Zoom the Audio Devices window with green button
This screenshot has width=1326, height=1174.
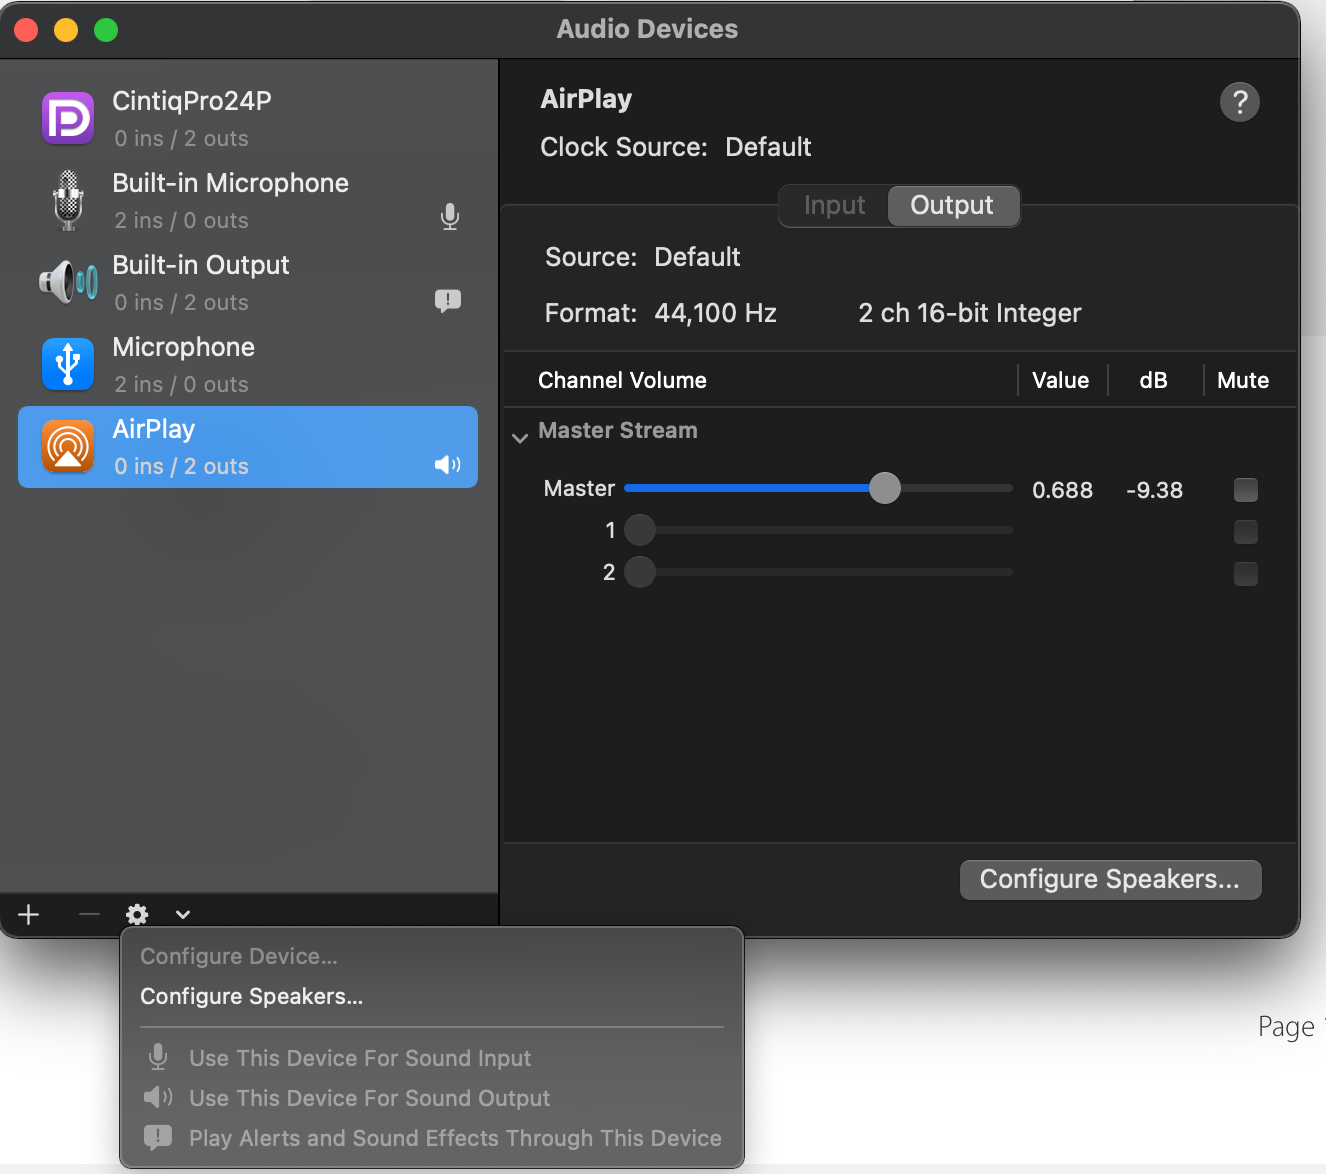coord(106,30)
